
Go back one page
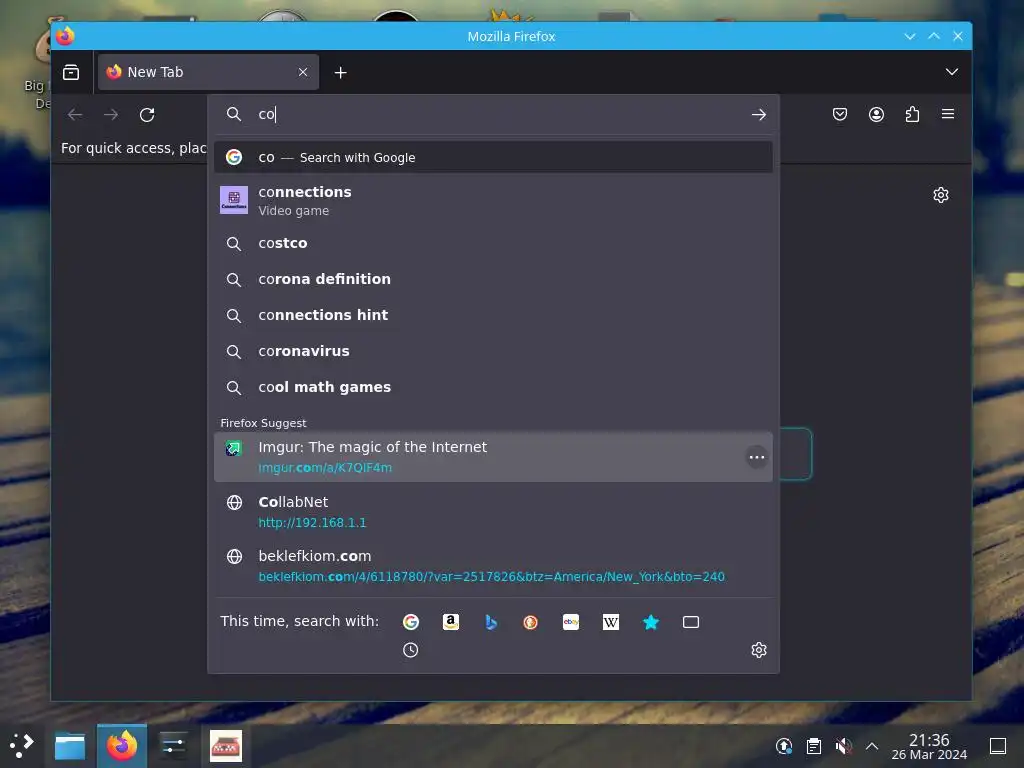click(x=75, y=115)
